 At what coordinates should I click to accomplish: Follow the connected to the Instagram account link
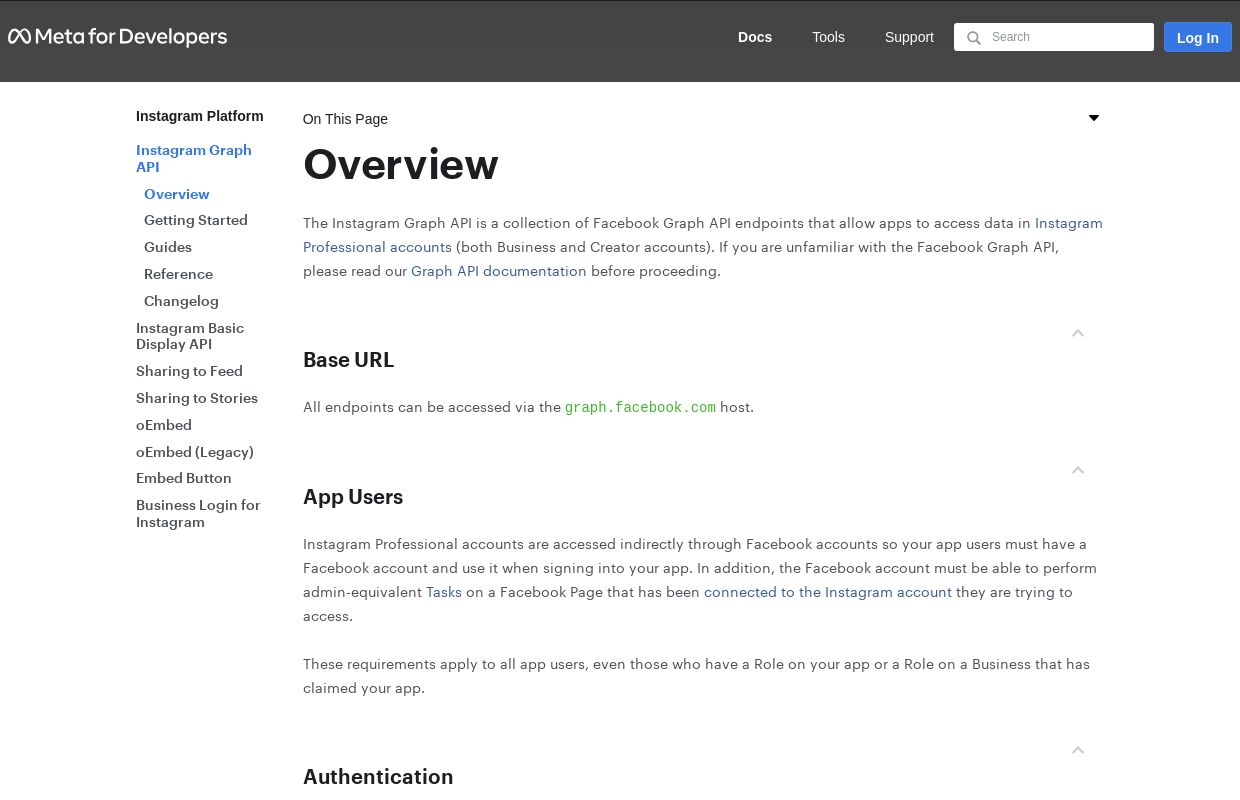[x=828, y=592]
